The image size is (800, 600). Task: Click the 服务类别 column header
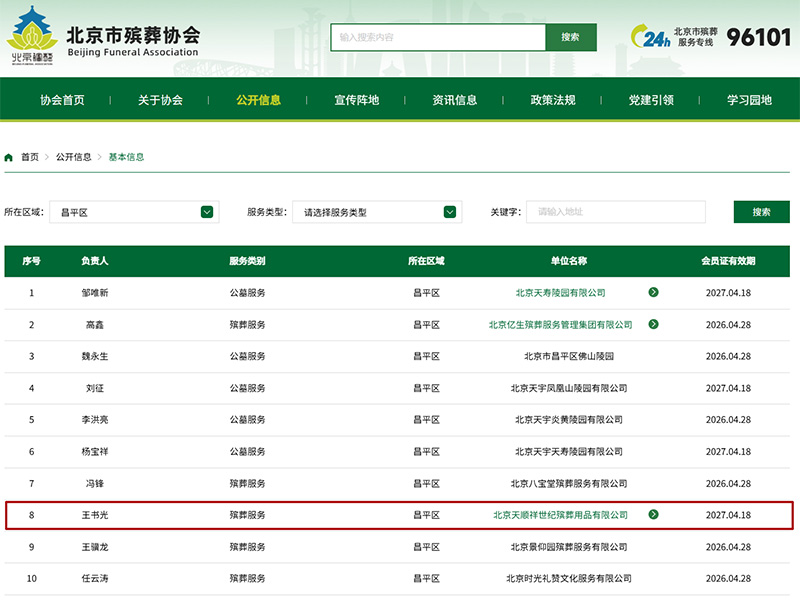coord(247,261)
